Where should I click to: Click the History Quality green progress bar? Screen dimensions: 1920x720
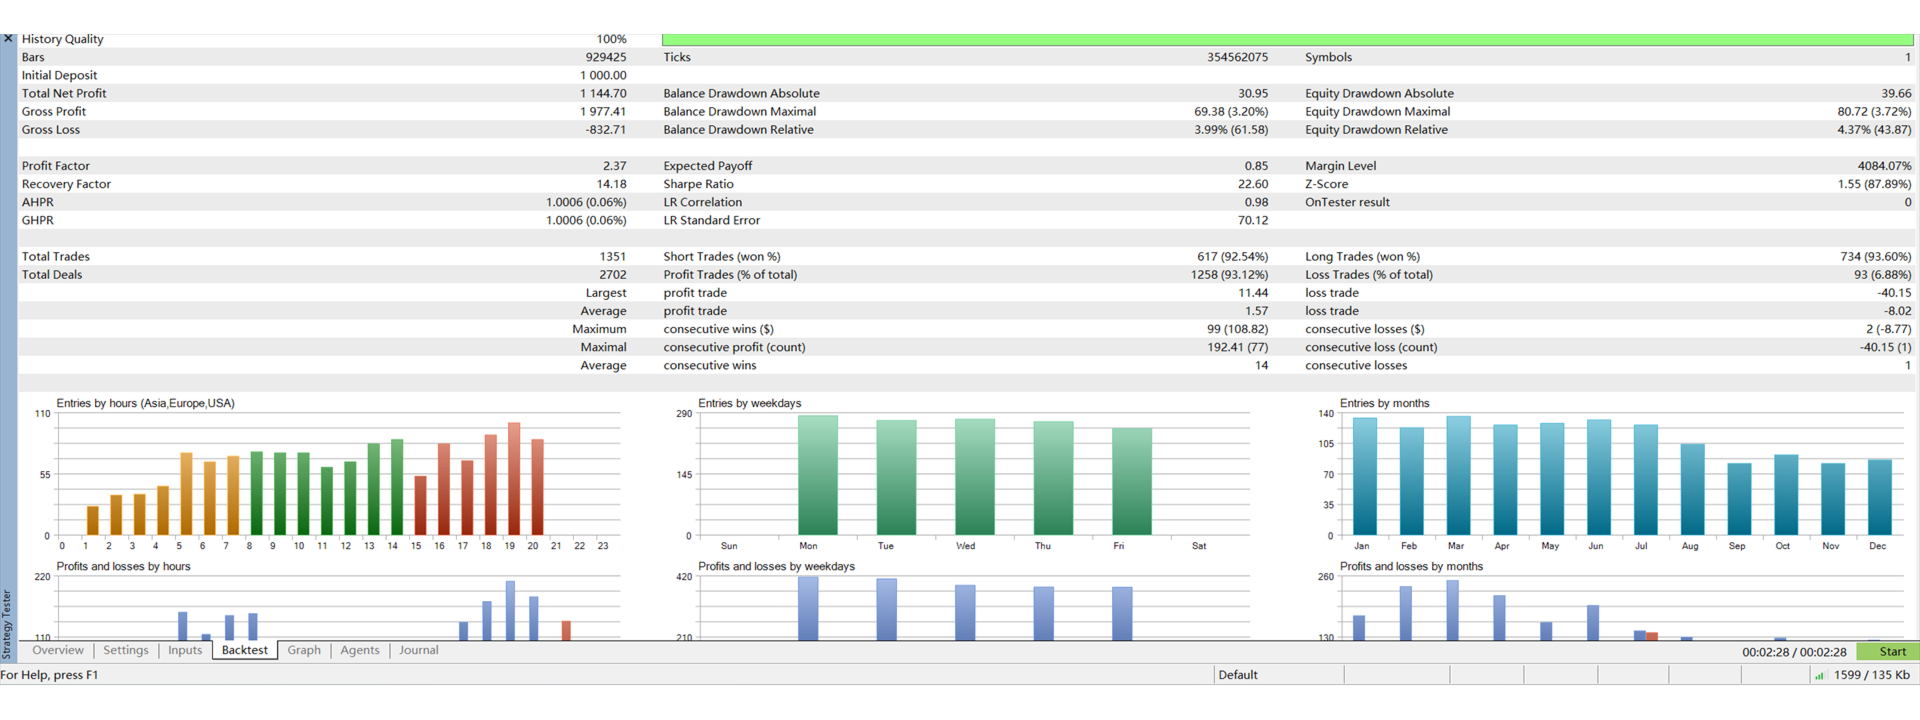point(1287,39)
